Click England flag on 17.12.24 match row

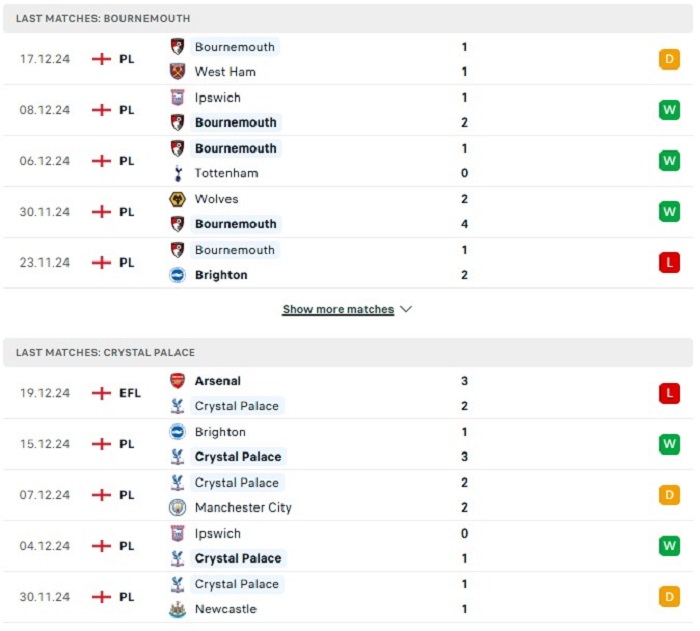(x=101, y=59)
